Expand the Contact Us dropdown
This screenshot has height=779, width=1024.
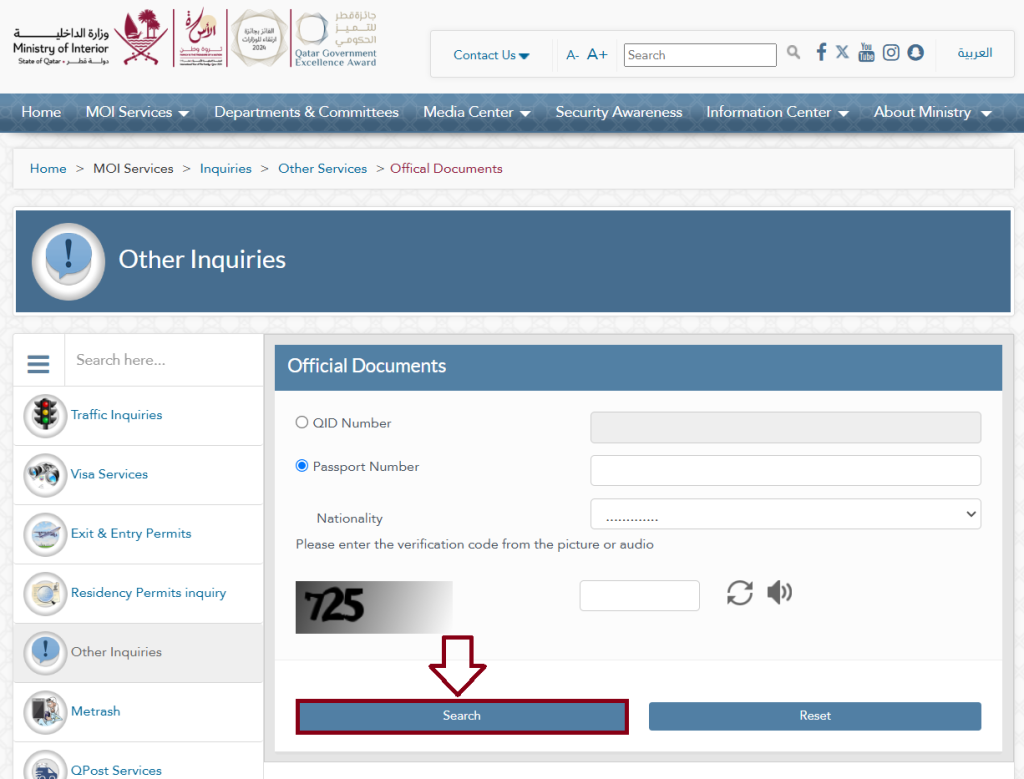coord(491,56)
